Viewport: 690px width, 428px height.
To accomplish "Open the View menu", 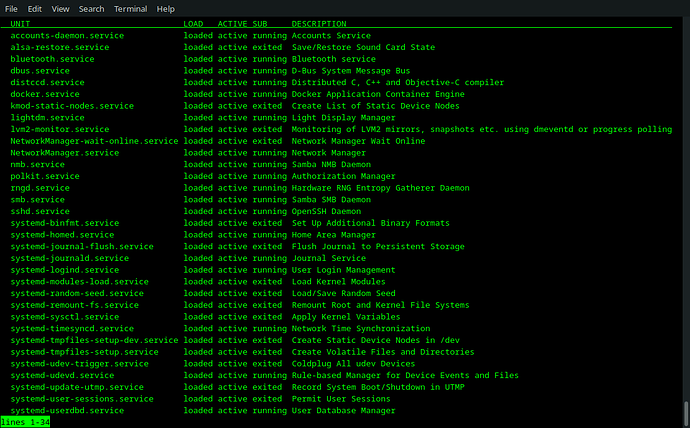I will (60, 9).
